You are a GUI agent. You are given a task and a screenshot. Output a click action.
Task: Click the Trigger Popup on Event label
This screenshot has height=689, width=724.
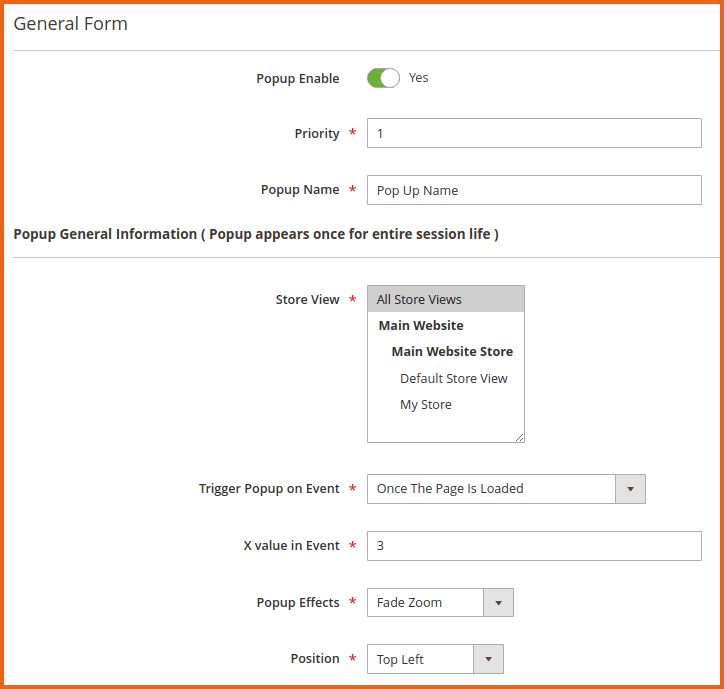[x=269, y=489]
